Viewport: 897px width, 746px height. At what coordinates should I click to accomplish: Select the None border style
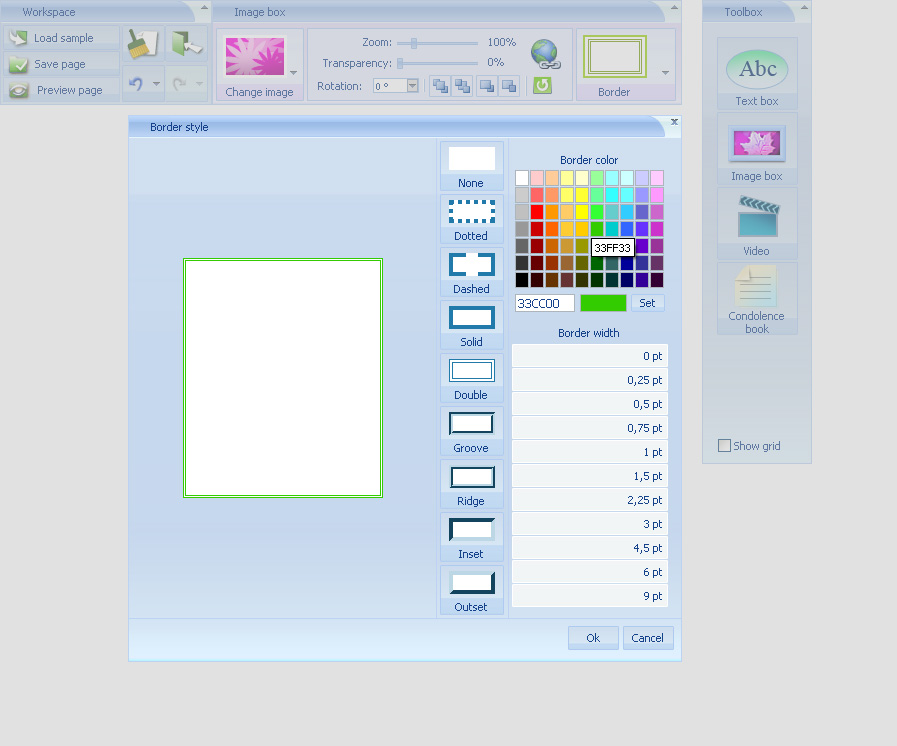click(x=471, y=166)
